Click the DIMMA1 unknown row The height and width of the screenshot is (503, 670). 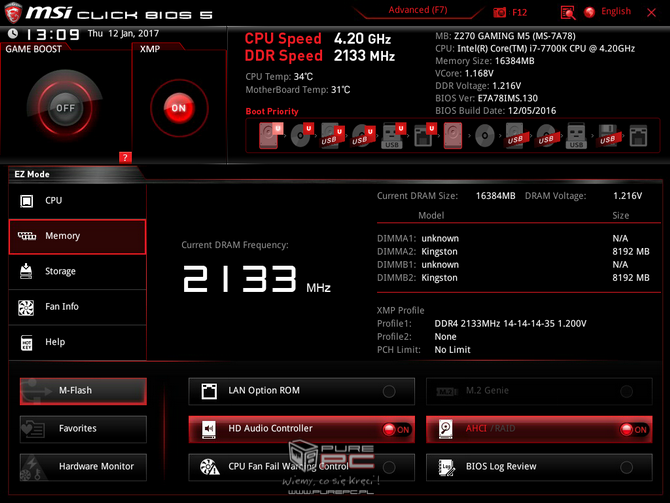coord(513,238)
